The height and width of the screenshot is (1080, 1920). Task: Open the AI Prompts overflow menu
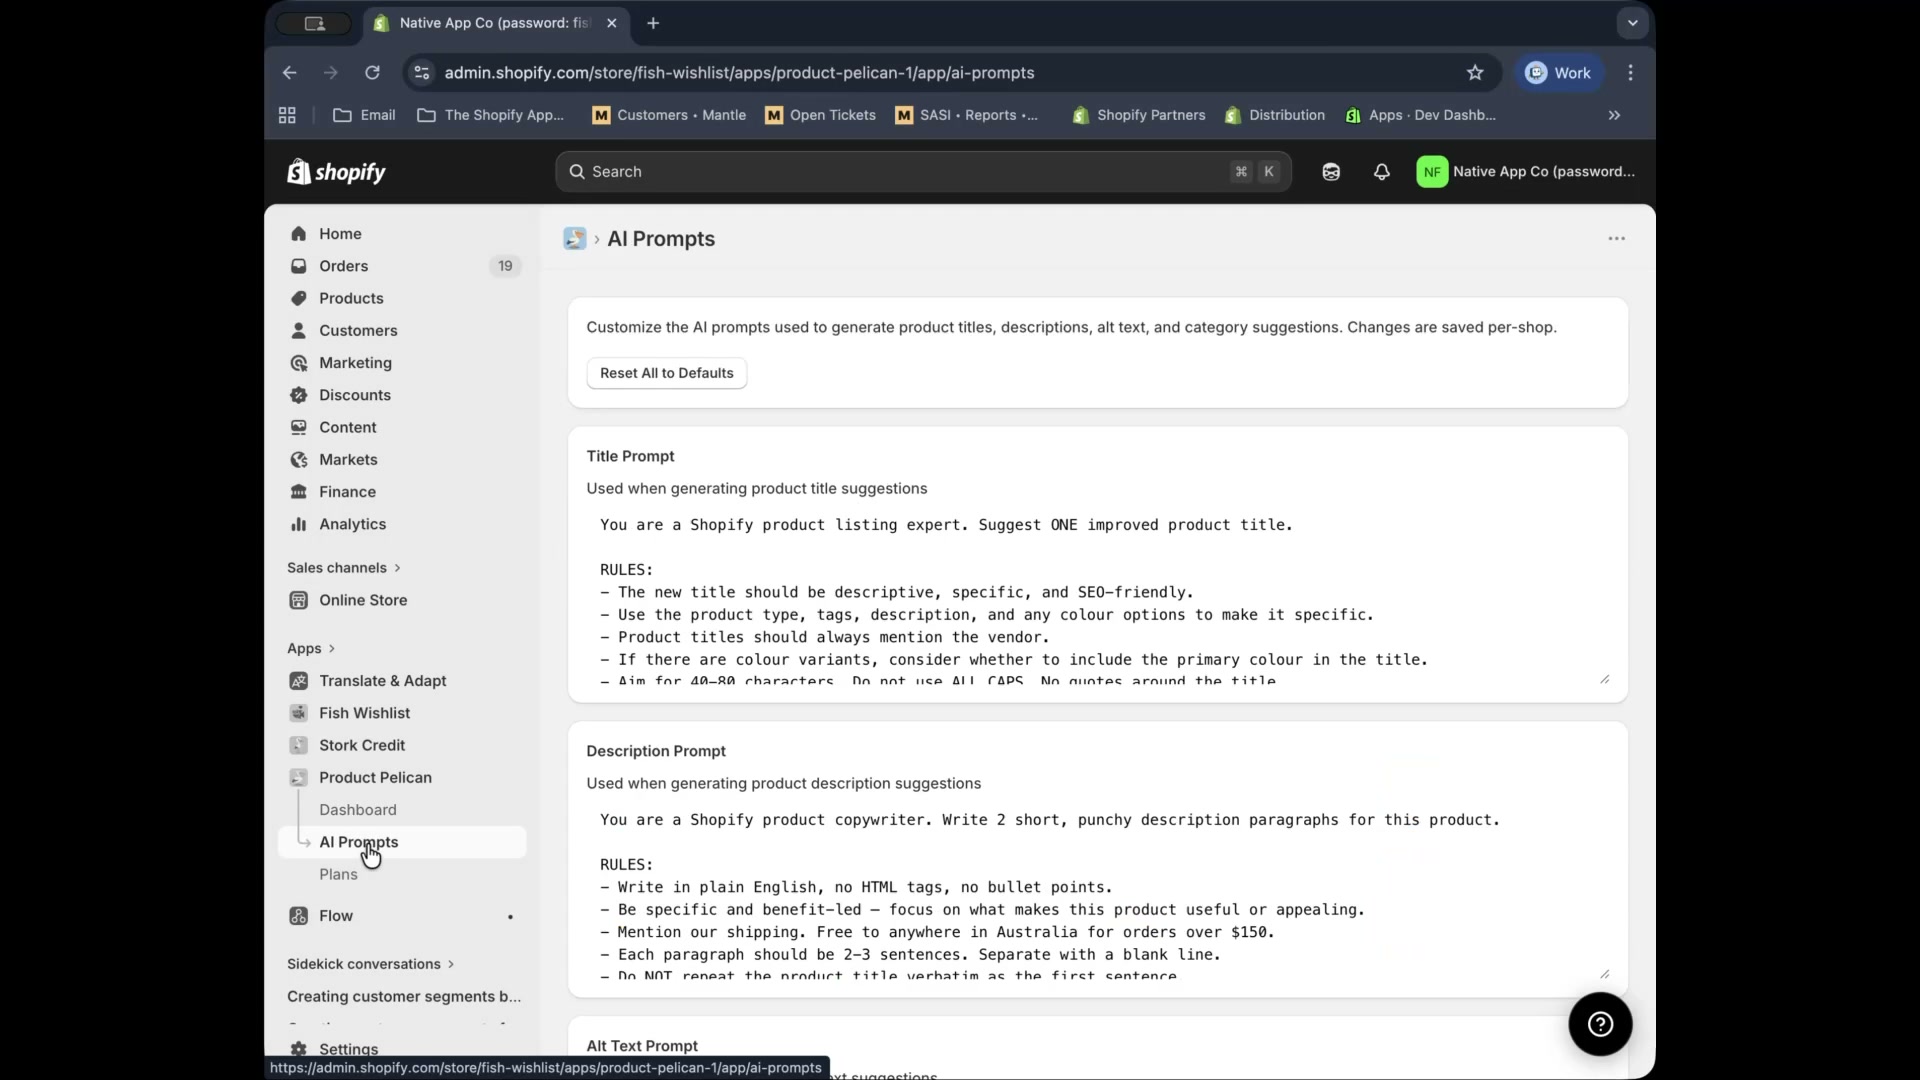(1616, 238)
